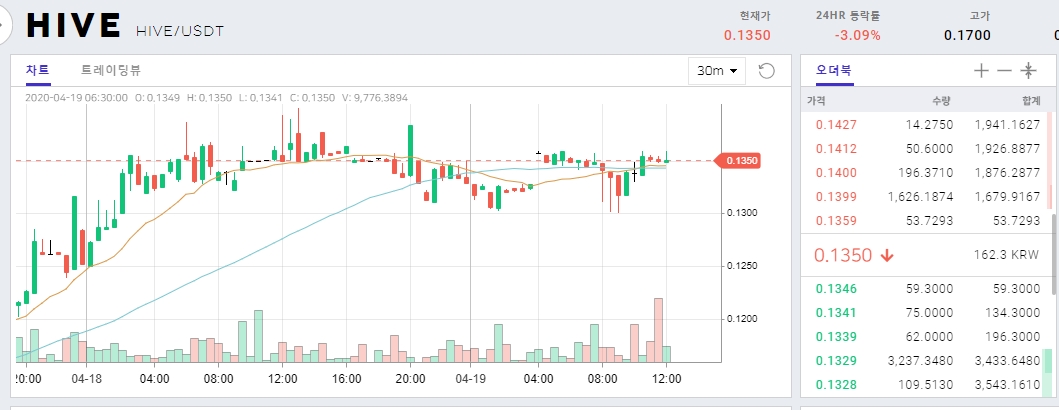Click the chart refresh icon
The height and width of the screenshot is (410, 1059).
[x=767, y=71]
